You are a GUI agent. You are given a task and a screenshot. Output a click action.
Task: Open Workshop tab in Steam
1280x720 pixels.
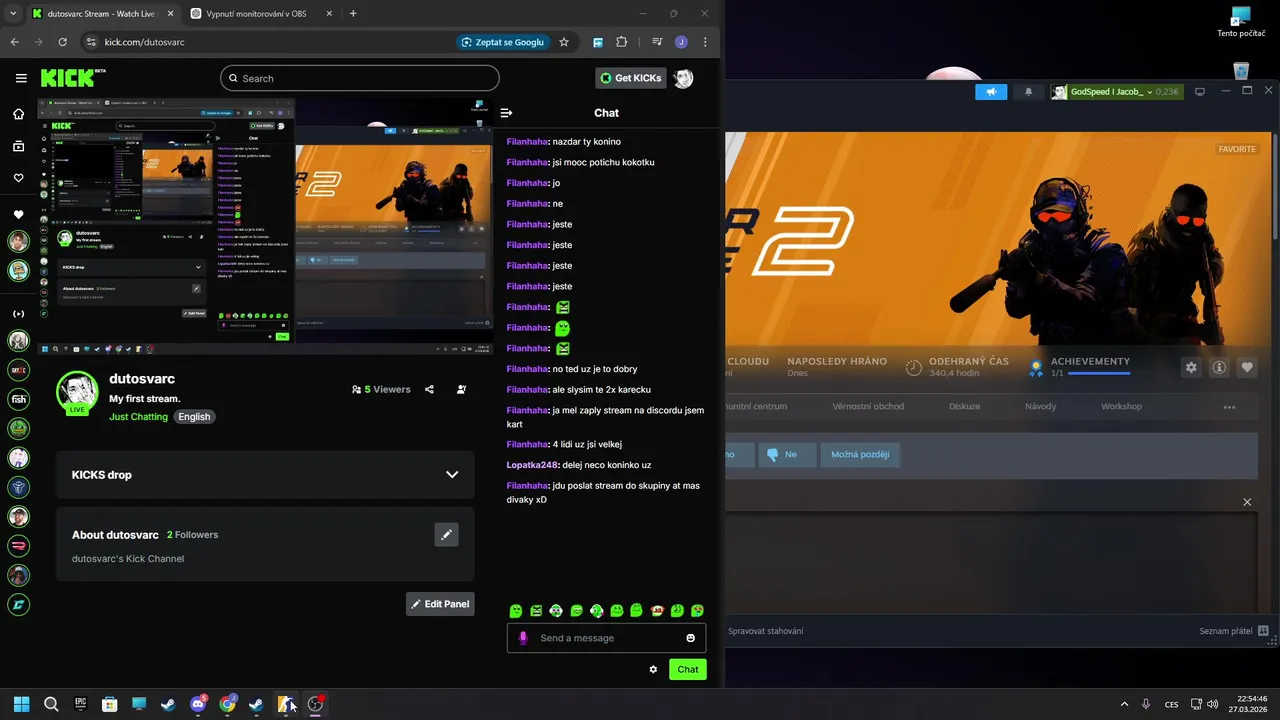tap(1121, 406)
